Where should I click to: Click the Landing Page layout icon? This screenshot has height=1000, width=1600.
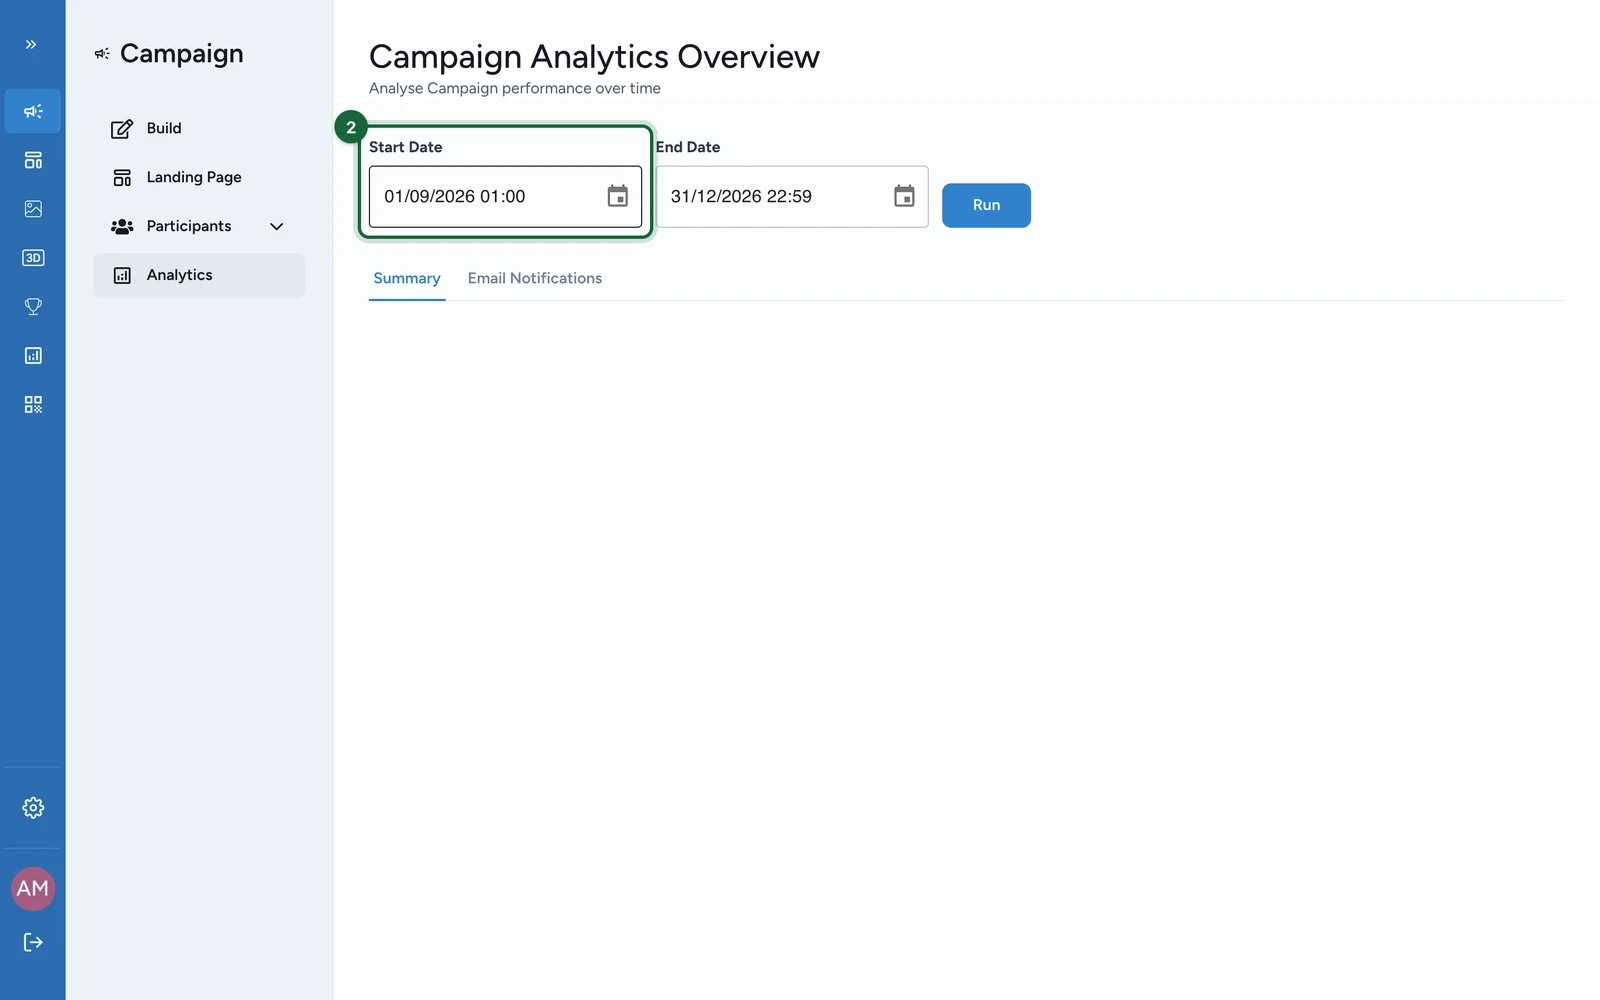pyautogui.click(x=122, y=178)
